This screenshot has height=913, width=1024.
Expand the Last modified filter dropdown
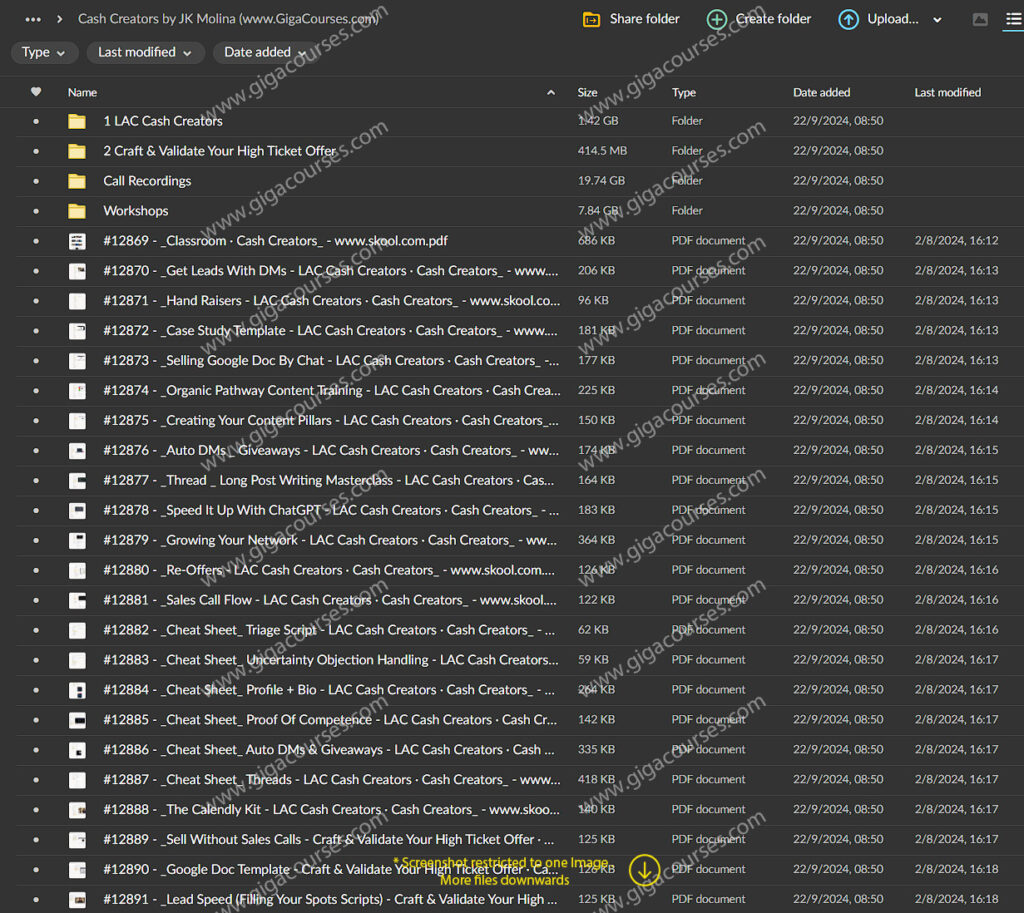pos(145,52)
